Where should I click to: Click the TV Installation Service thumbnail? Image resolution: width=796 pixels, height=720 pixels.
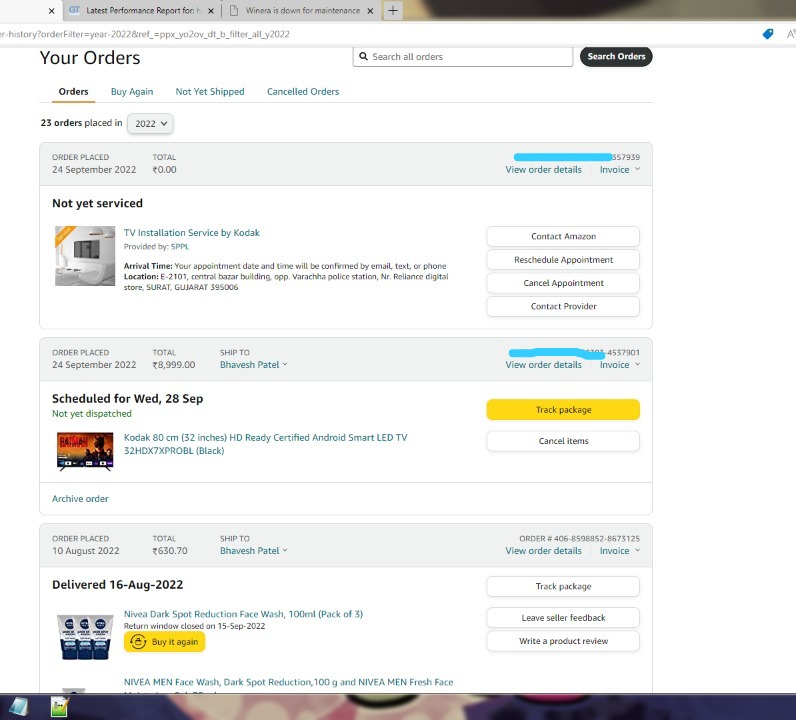(85, 256)
